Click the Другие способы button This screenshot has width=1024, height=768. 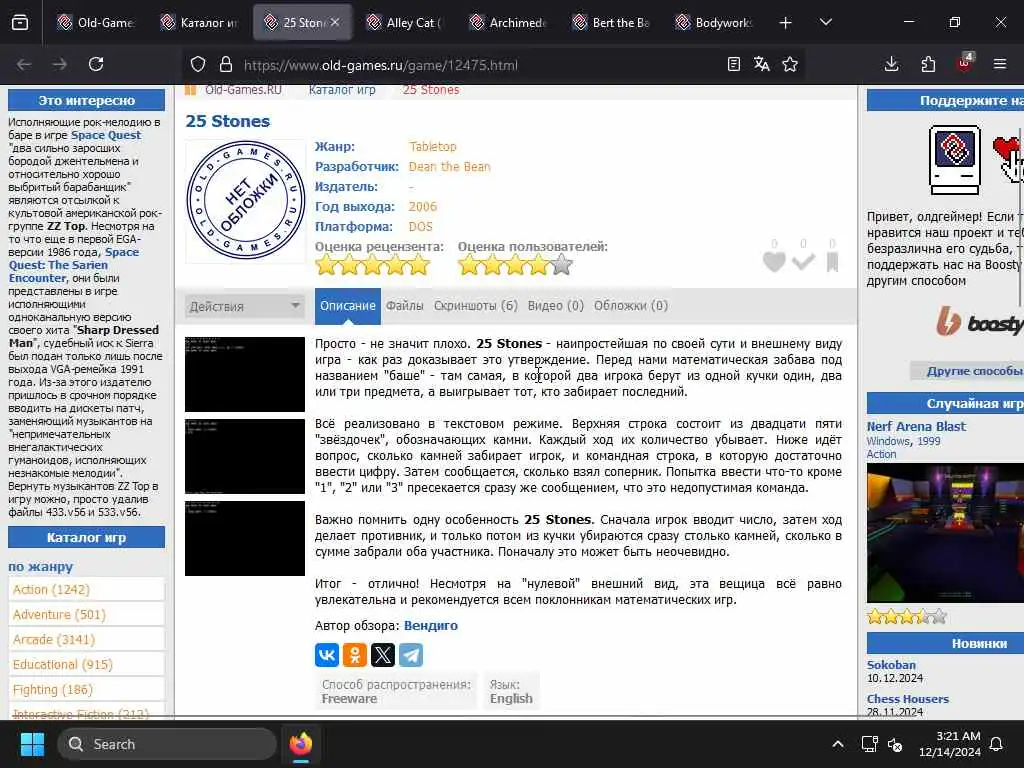(967, 371)
